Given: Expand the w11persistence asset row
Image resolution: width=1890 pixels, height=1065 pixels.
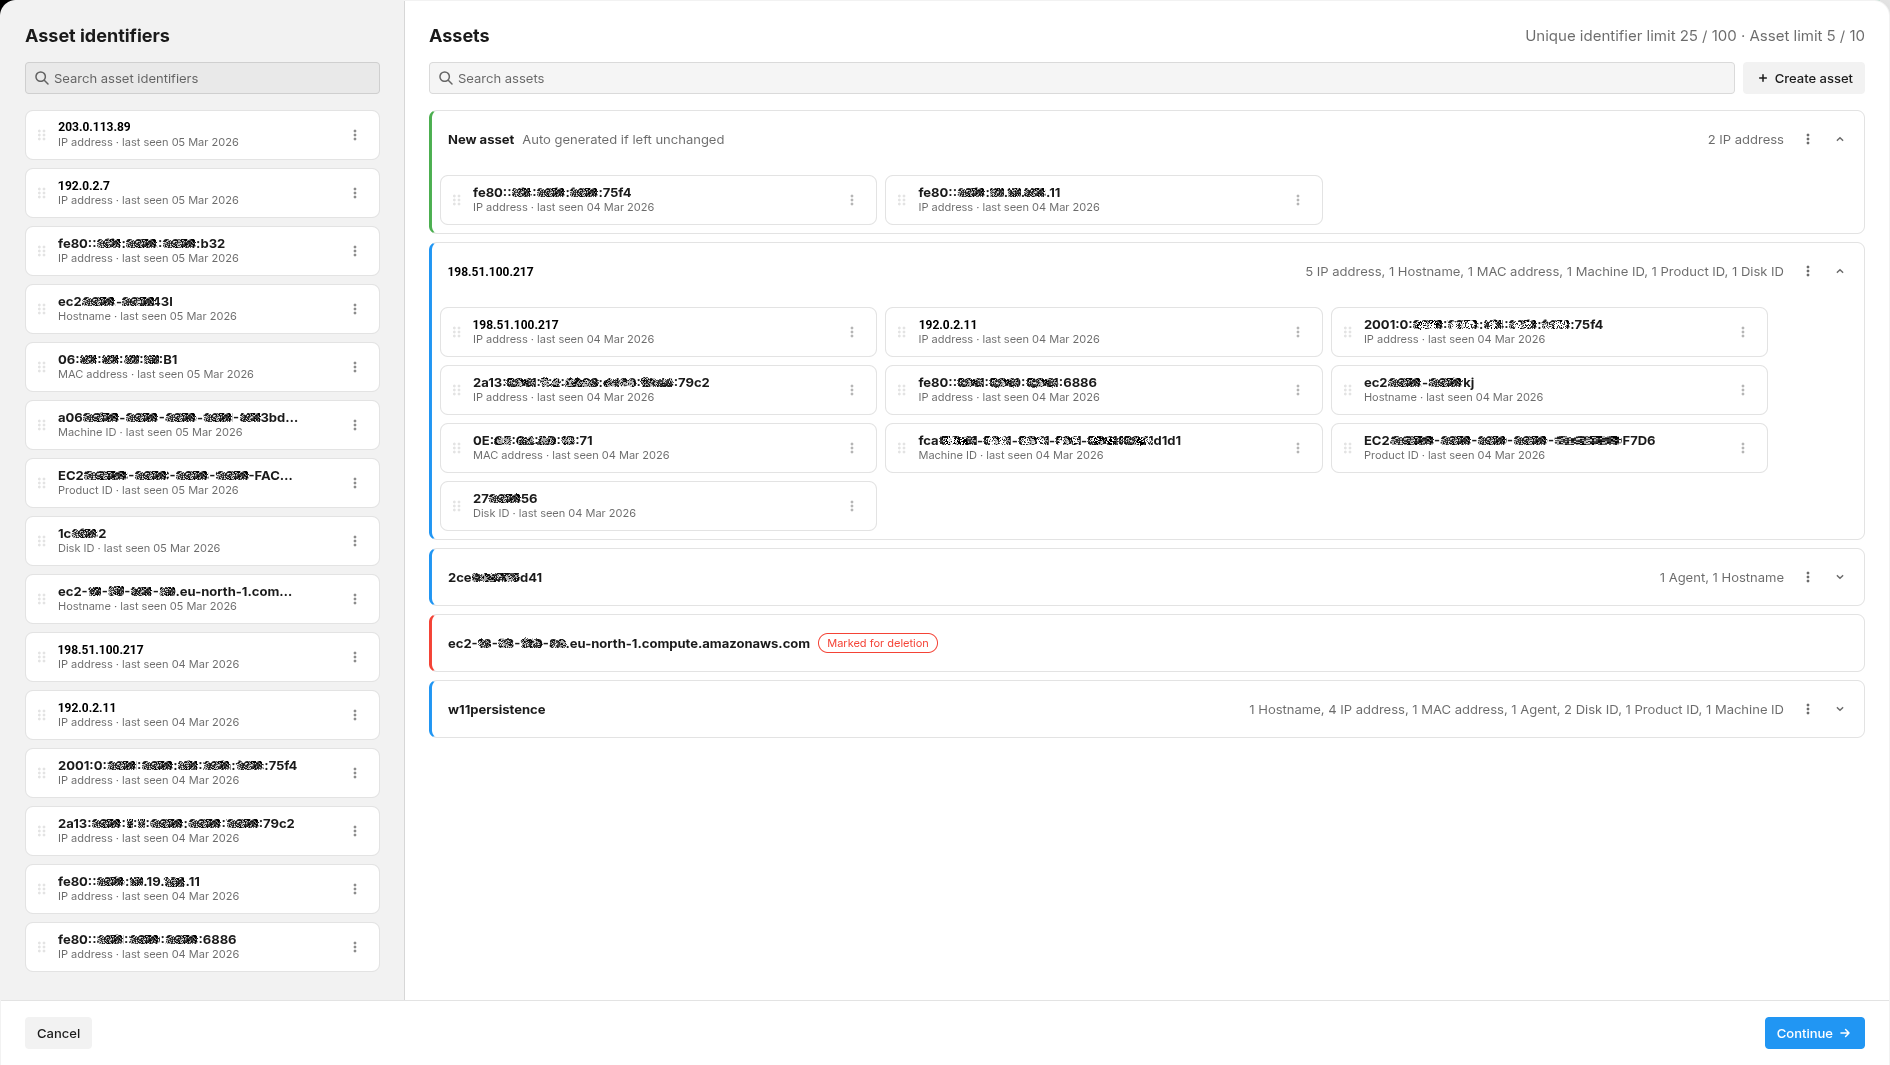Looking at the screenshot, I should pos(1841,709).
